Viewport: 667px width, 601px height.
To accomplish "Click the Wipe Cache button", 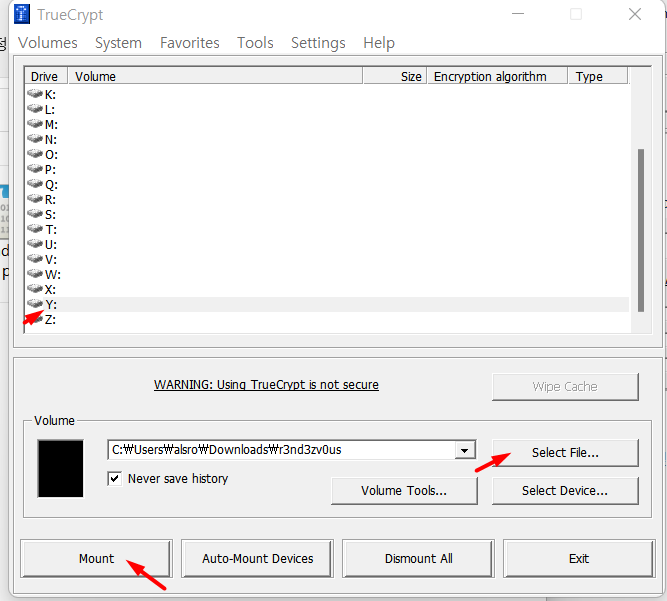I will tap(565, 387).
